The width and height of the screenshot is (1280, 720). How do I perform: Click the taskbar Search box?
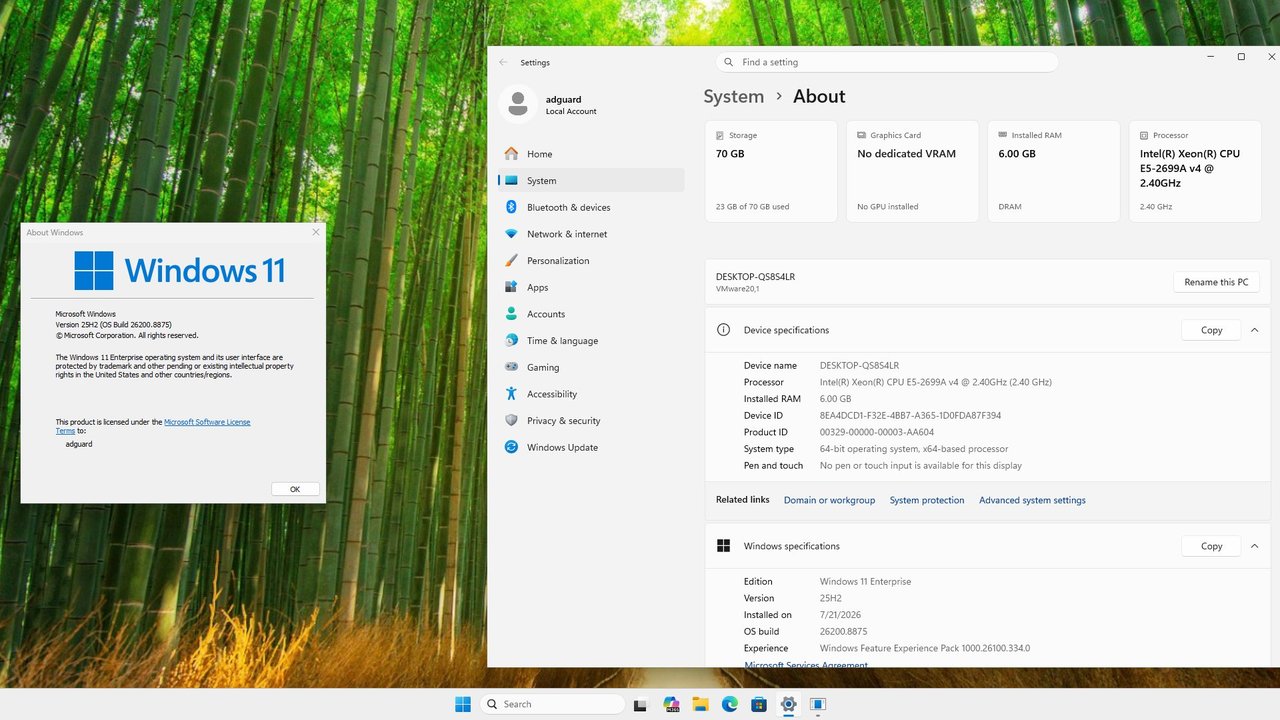click(x=553, y=704)
